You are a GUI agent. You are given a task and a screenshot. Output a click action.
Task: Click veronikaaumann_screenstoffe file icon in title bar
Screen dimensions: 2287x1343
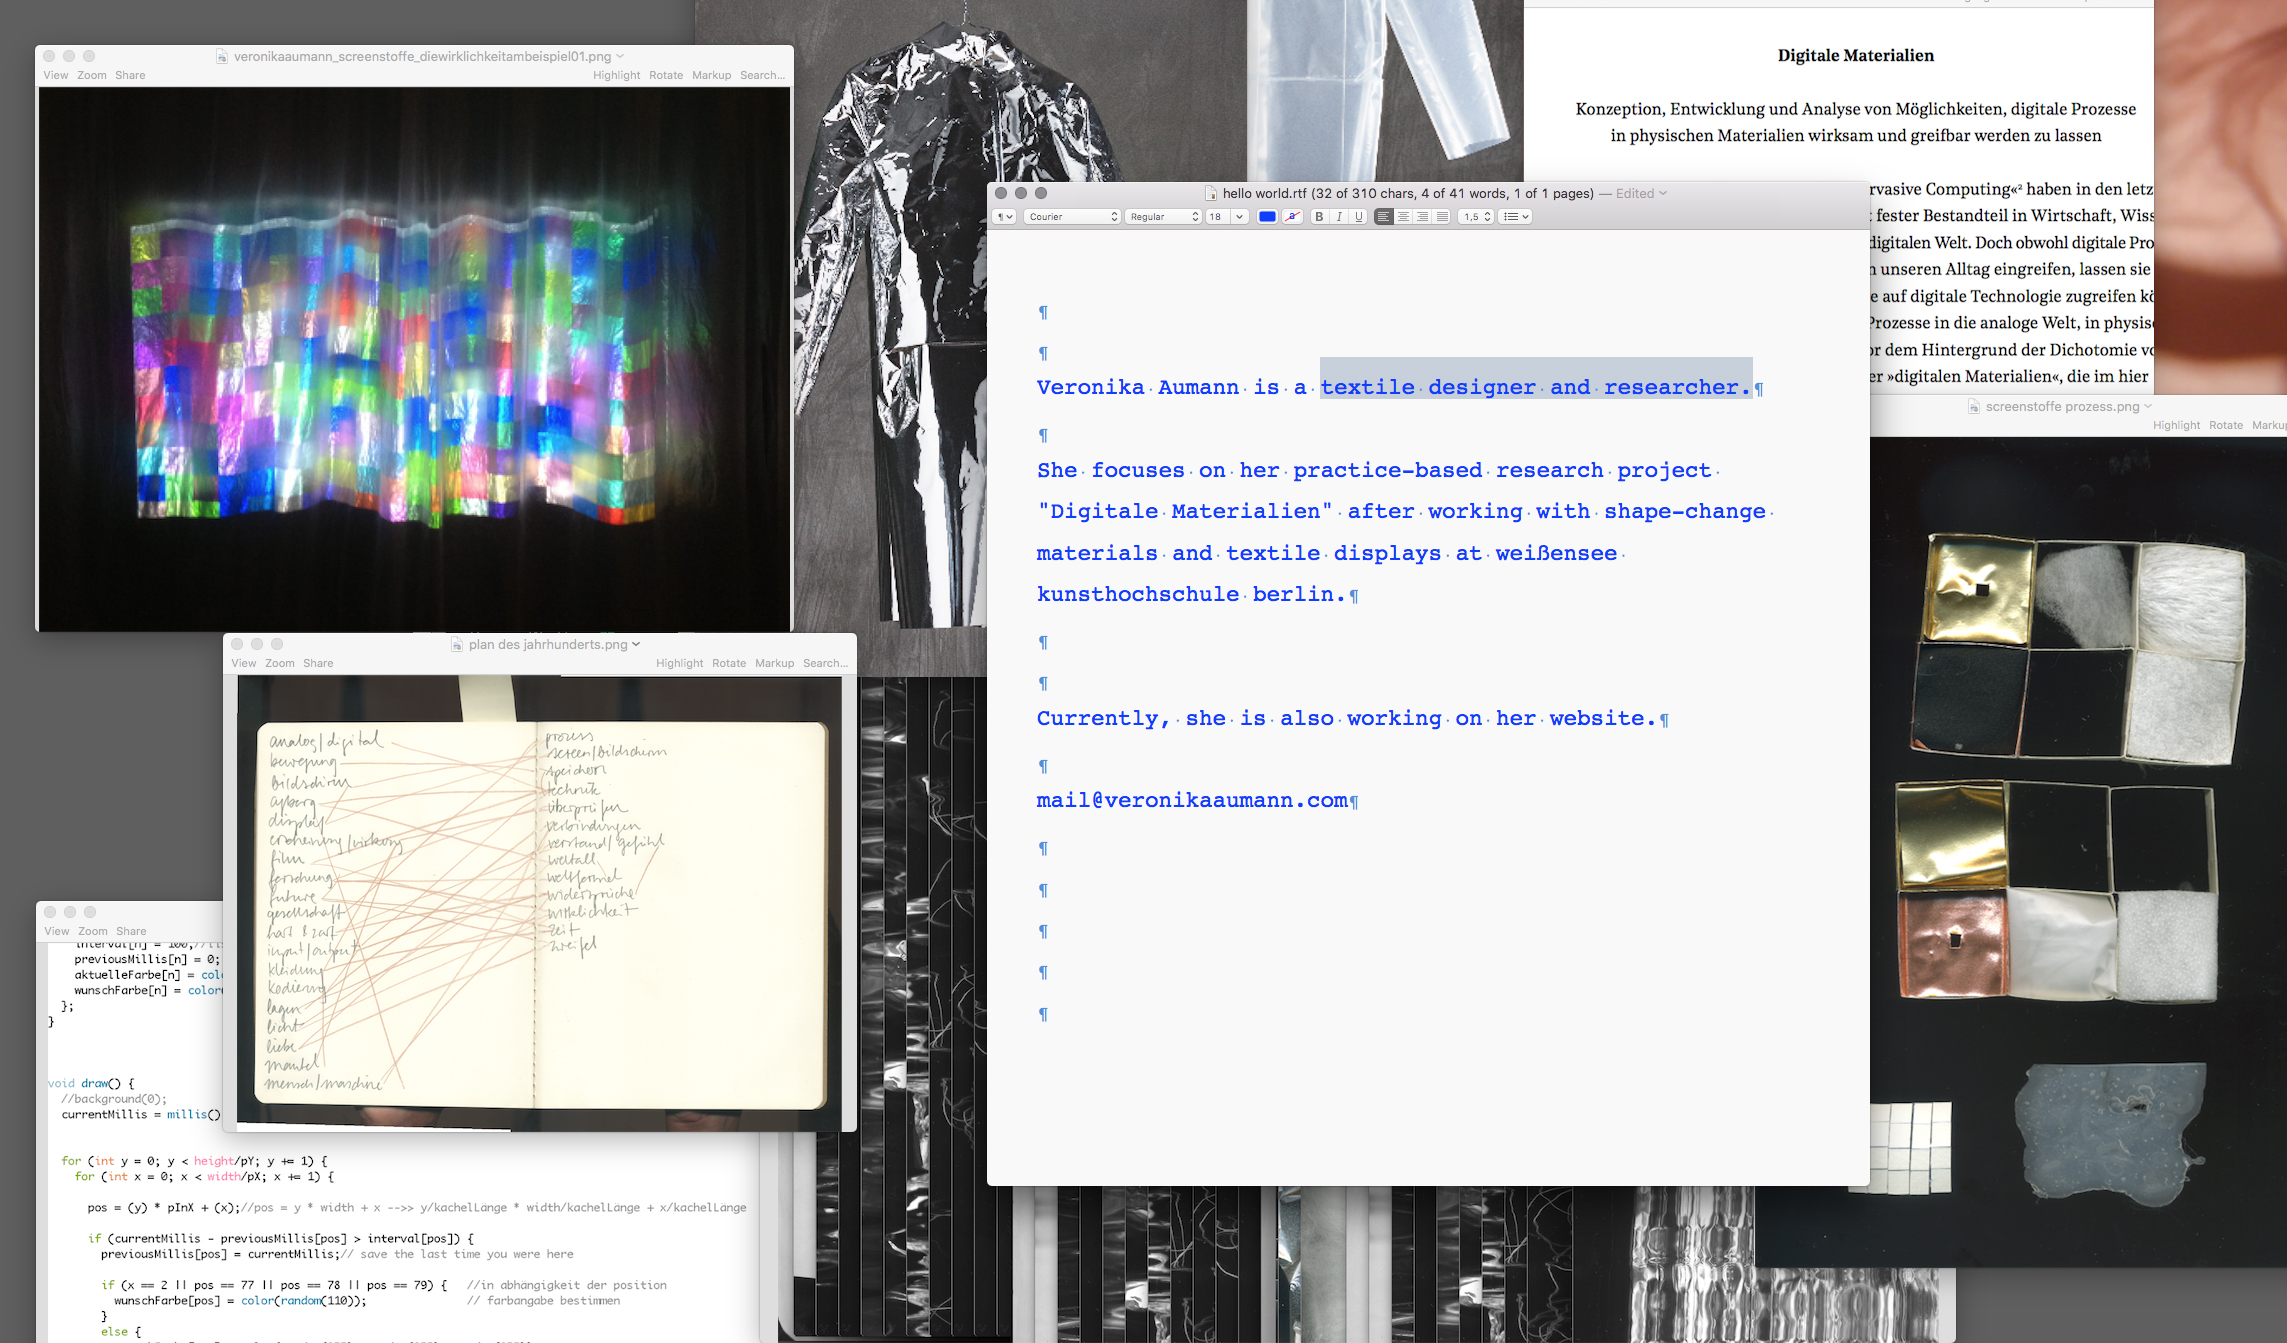pos(222,56)
